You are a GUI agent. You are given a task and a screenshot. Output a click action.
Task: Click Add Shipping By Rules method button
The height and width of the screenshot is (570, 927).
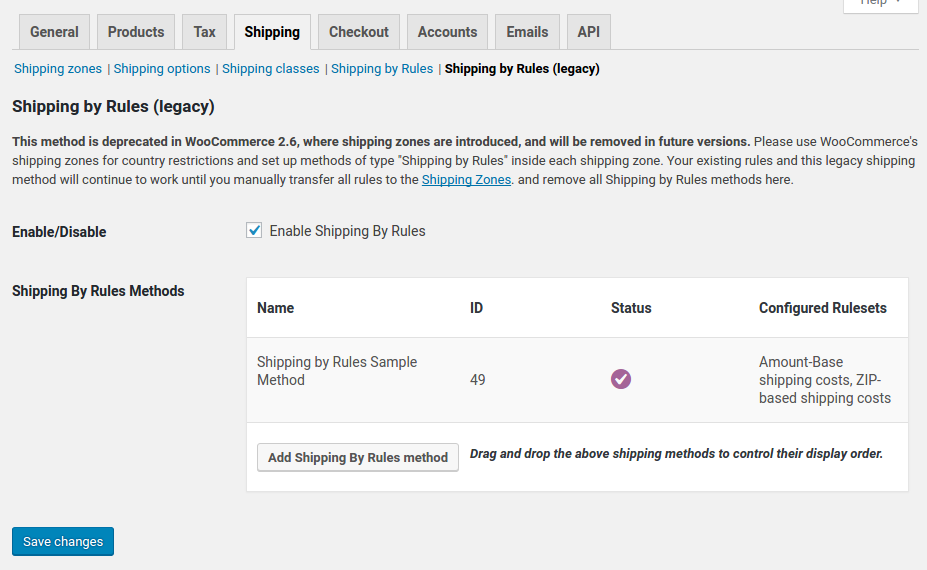pos(358,457)
